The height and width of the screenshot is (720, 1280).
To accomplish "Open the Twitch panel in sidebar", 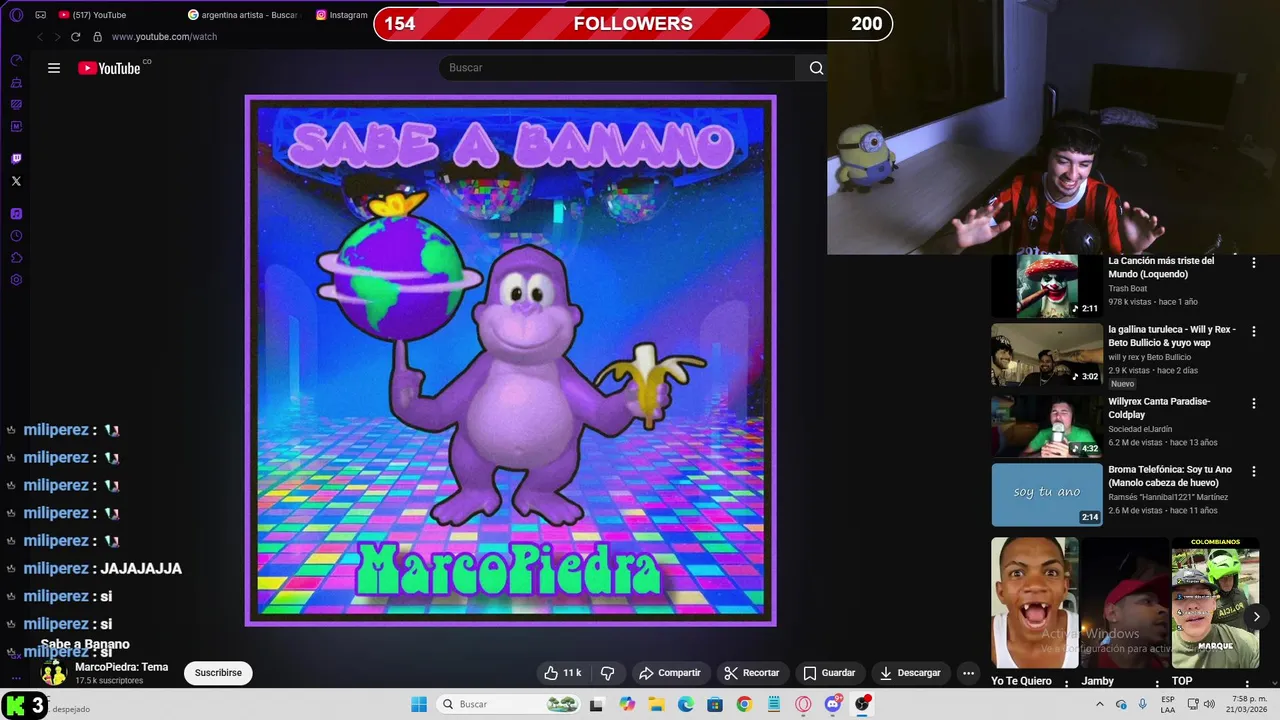I will pos(16,159).
